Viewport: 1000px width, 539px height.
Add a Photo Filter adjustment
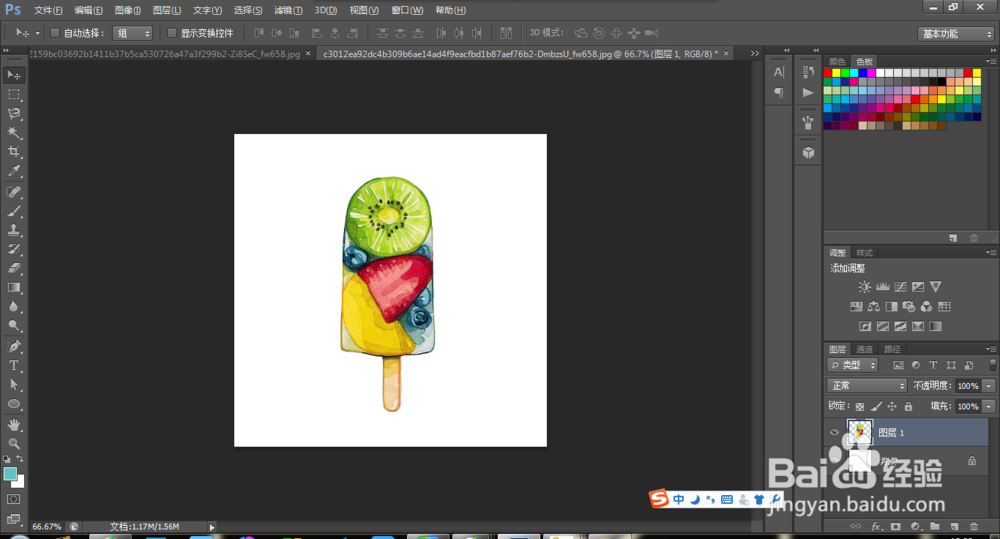(x=909, y=307)
